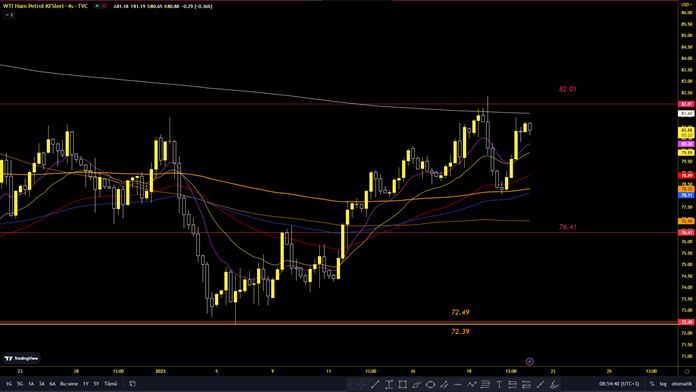Select the trend line drawing tool
The height and width of the screenshot is (392, 696).
375,384
